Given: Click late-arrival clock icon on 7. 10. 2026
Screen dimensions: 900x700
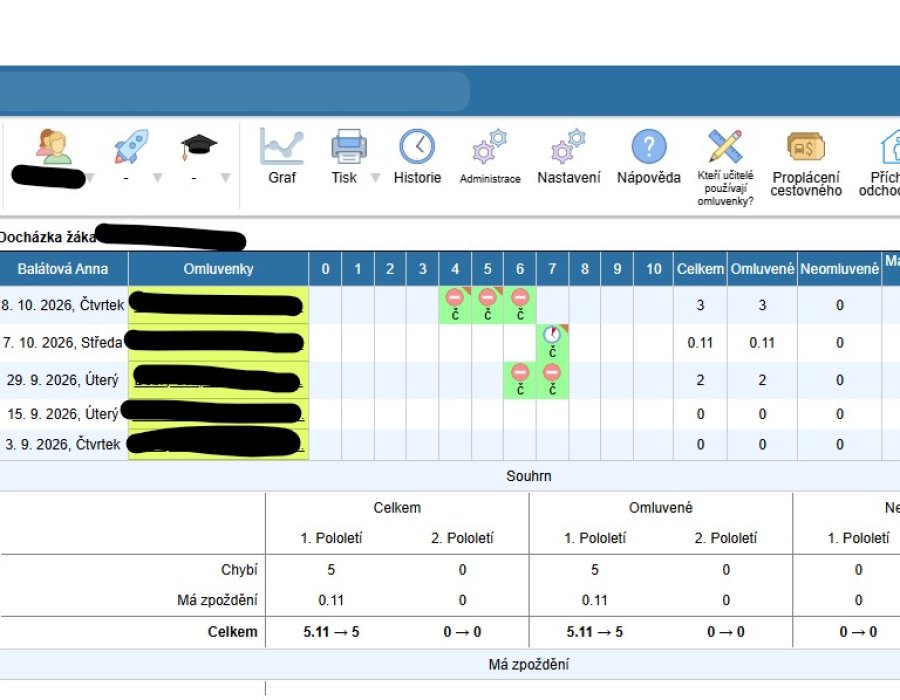Looking at the screenshot, I should [x=552, y=335].
